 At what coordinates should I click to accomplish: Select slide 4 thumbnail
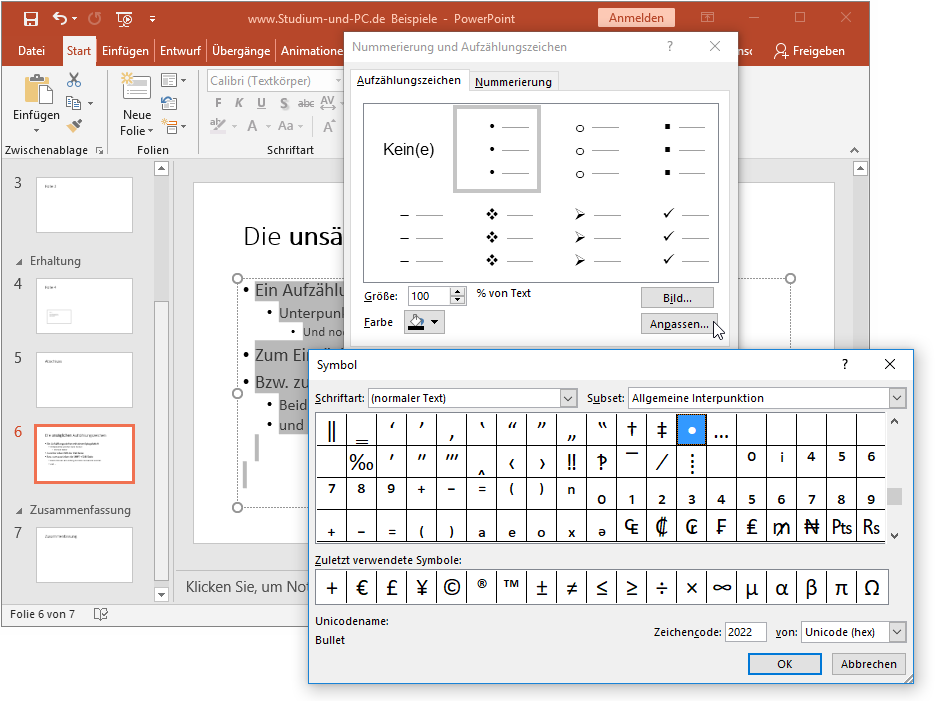[84, 306]
